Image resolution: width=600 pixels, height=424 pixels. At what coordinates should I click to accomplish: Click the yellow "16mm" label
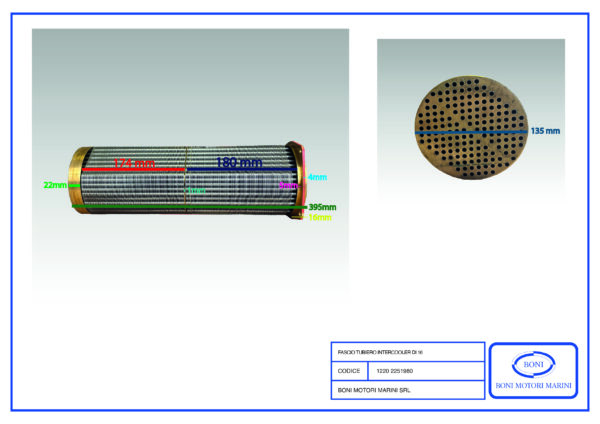(x=320, y=217)
